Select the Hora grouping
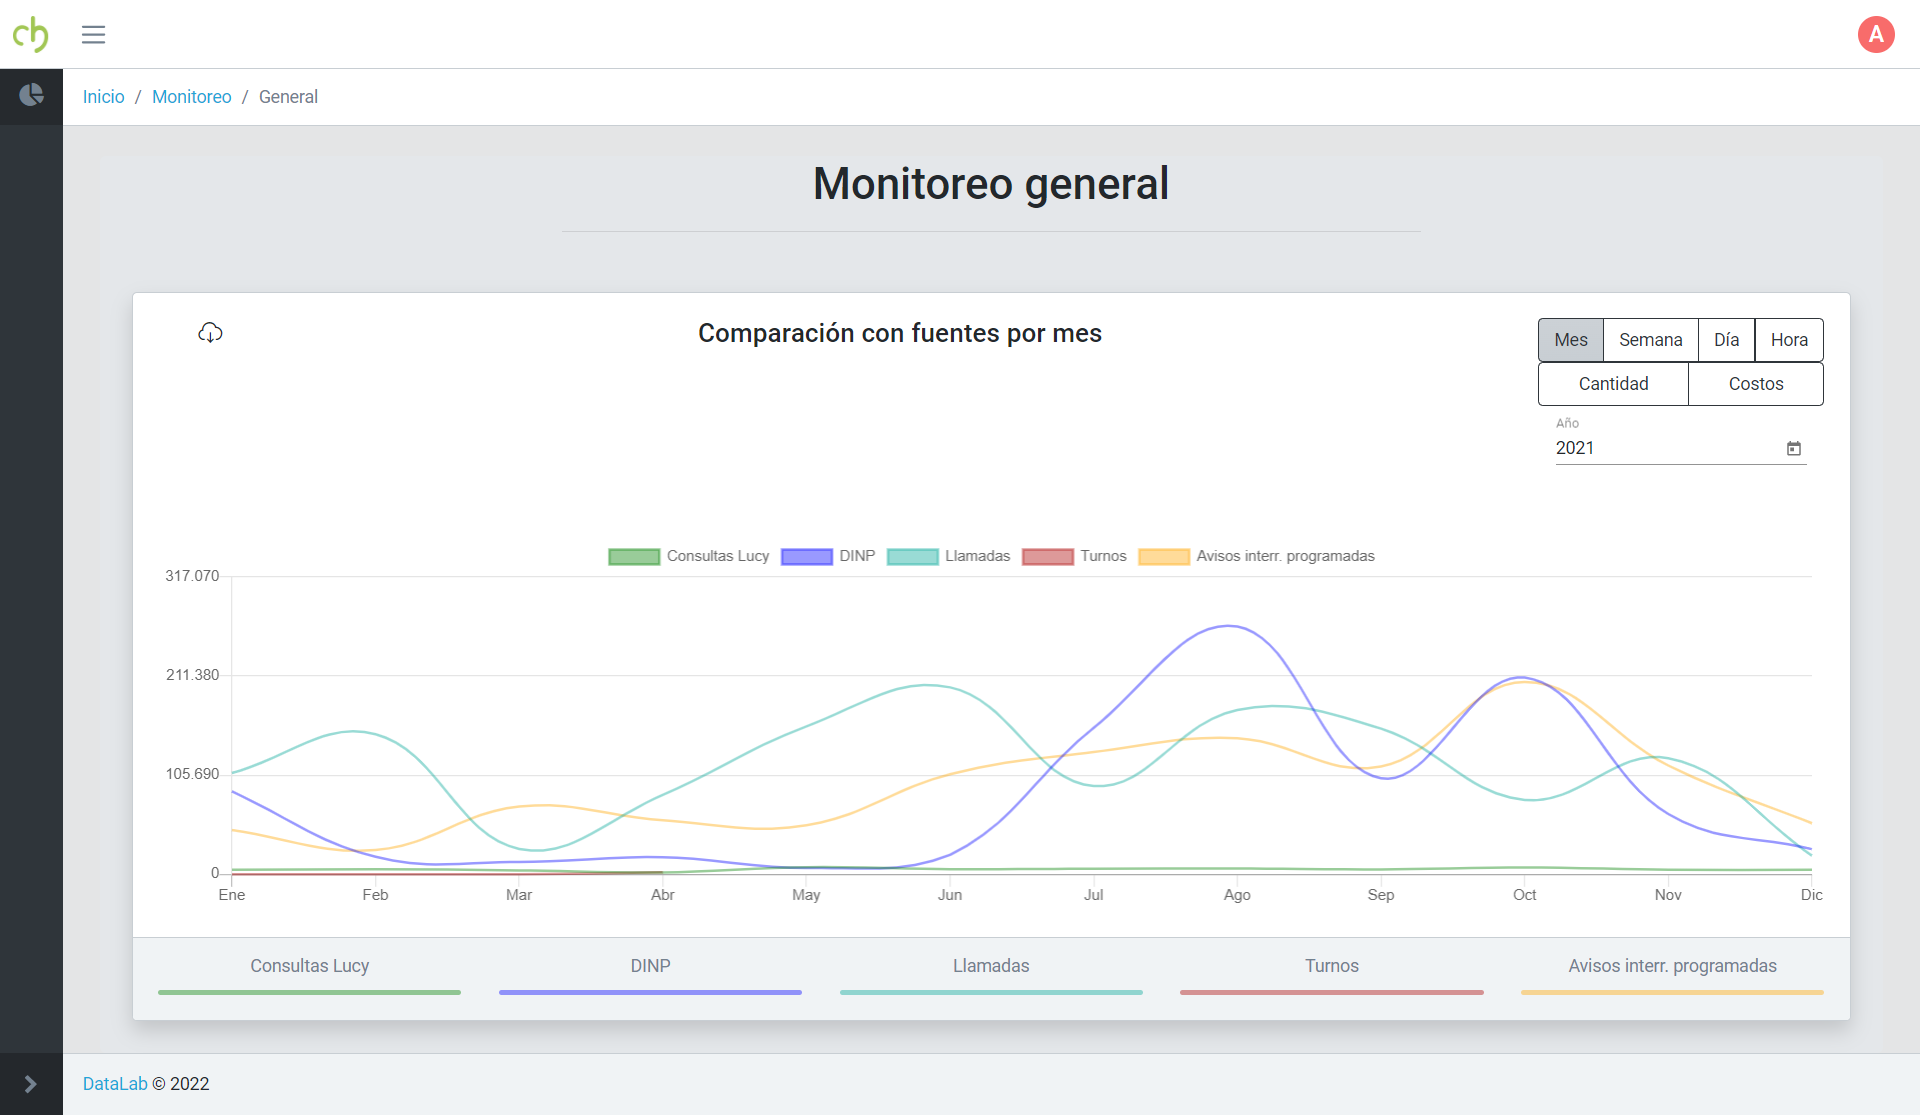The image size is (1920, 1115). click(x=1788, y=340)
